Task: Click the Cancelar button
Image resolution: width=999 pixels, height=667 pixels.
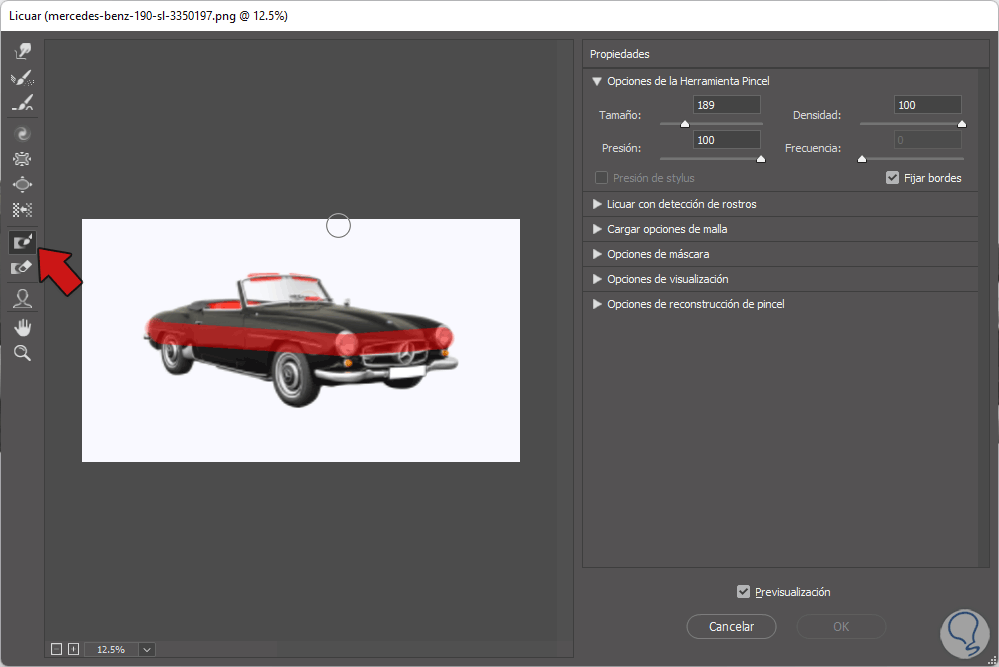Action: pos(731,627)
